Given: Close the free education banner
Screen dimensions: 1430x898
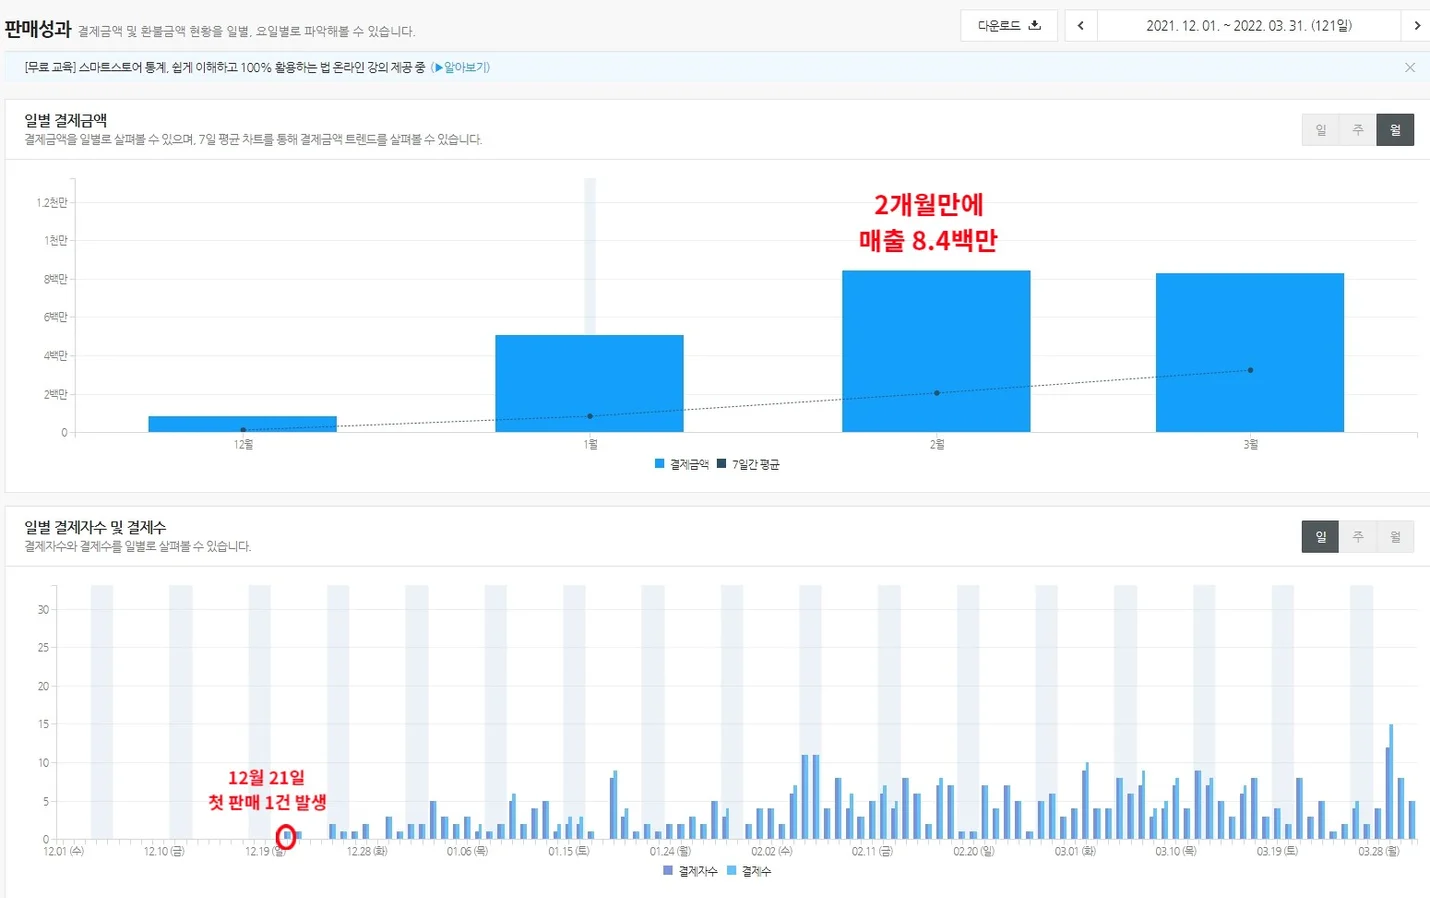Looking at the screenshot, I should click(x=1410, y=67).
